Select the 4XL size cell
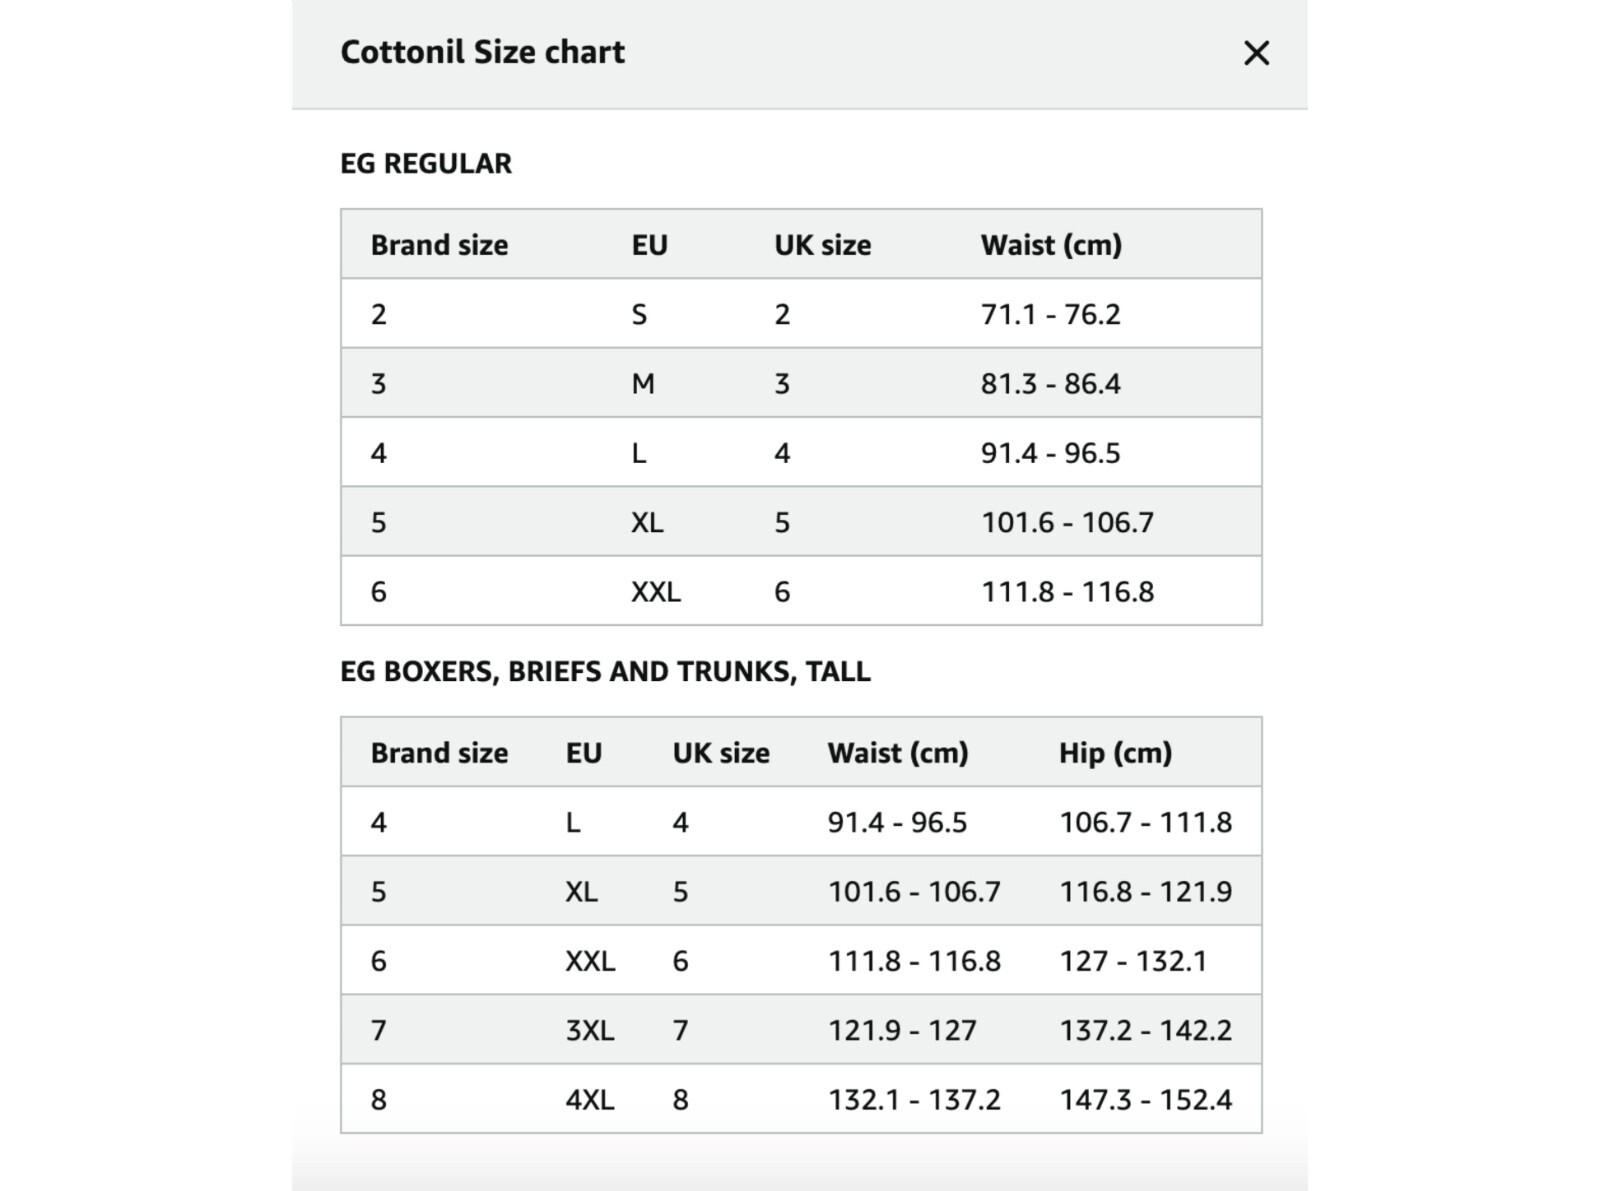The width and height of the screenshot is (1600, 1191). tap(590, 1100)
